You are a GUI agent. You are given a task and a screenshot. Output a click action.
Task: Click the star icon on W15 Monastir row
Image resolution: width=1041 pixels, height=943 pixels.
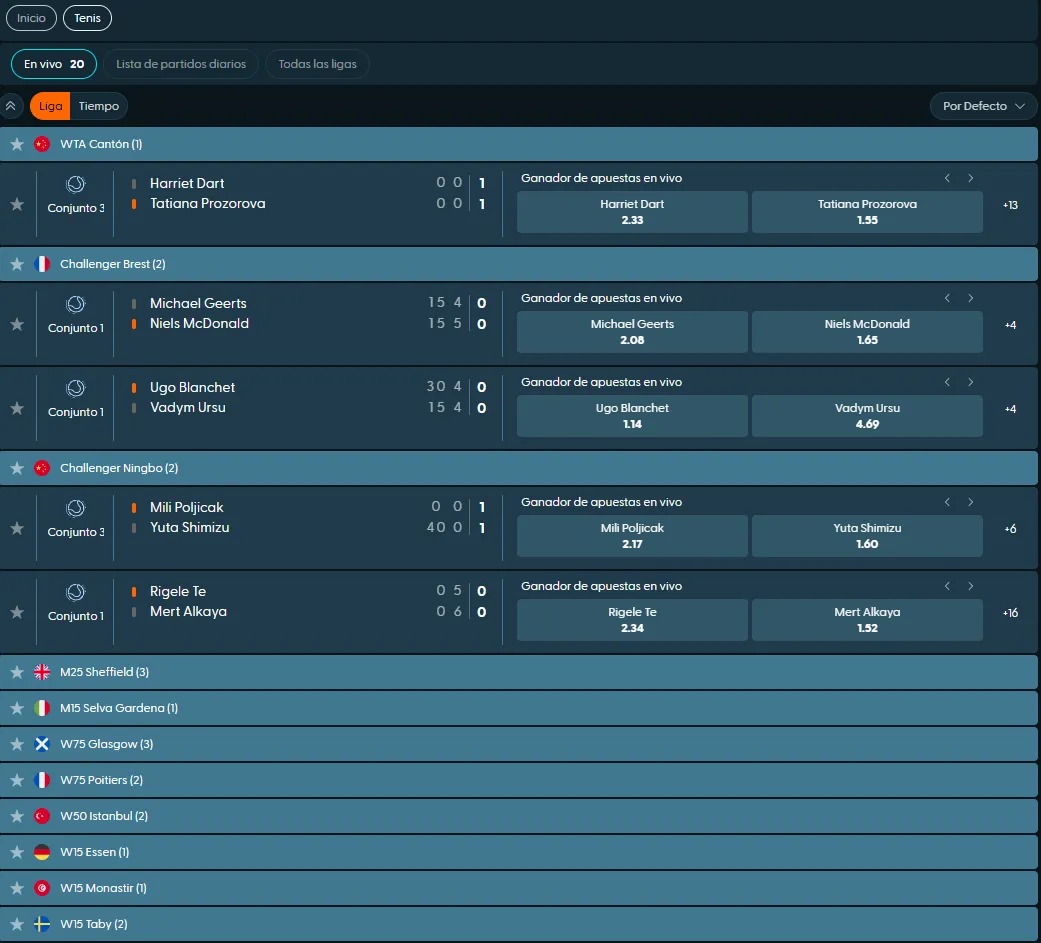click(17, 888)
